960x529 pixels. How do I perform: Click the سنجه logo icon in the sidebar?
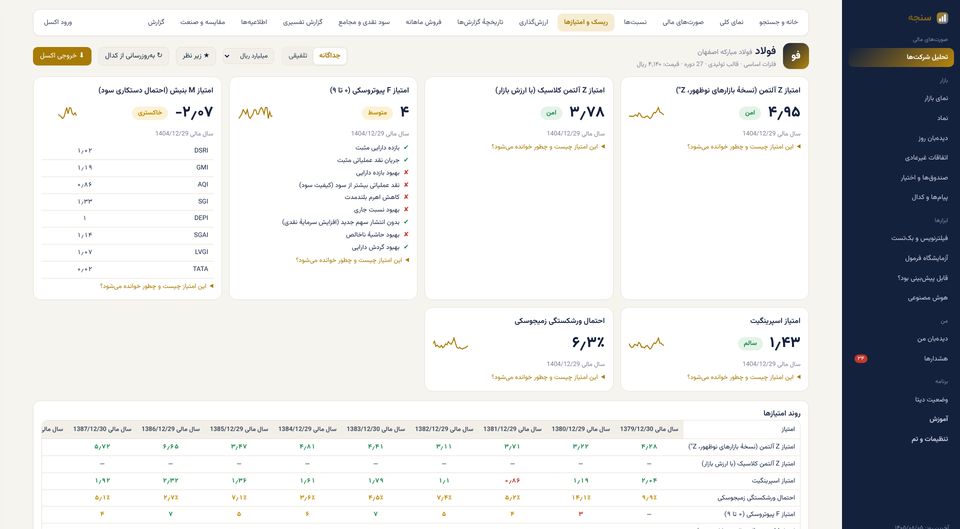coord(942,18)
